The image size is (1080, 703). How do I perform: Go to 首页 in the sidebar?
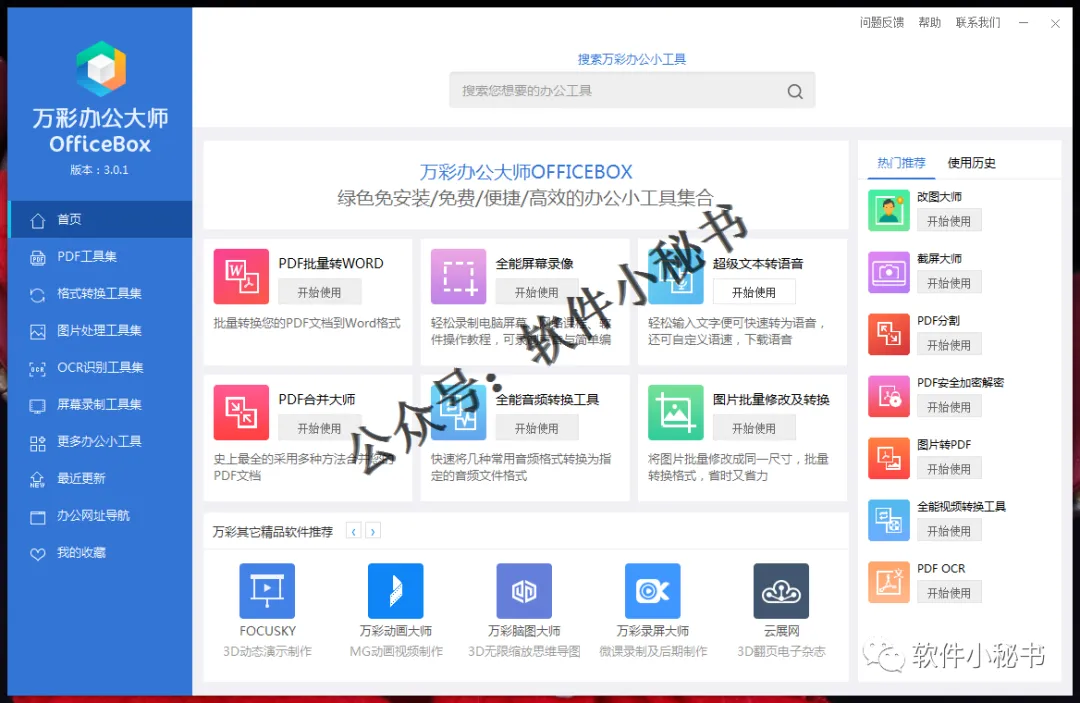point(101,219)
